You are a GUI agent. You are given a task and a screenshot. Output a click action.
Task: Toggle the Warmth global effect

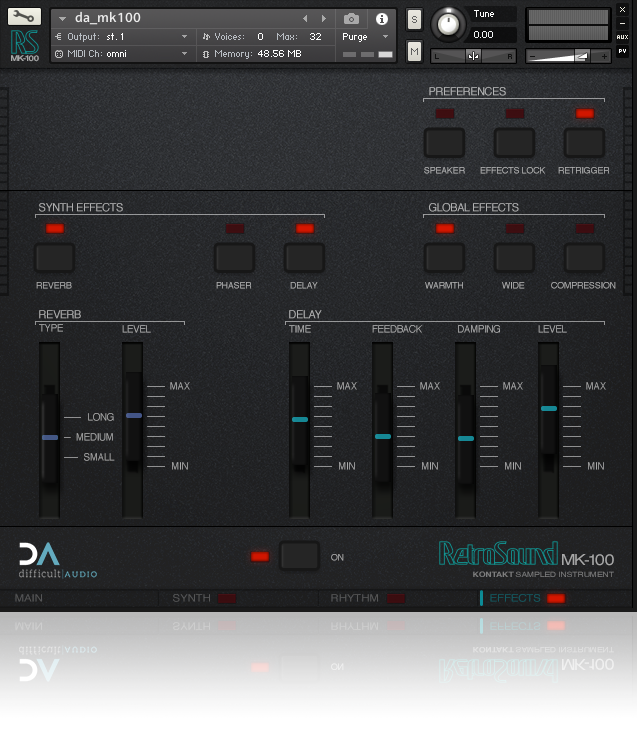(x=444, y=257)
